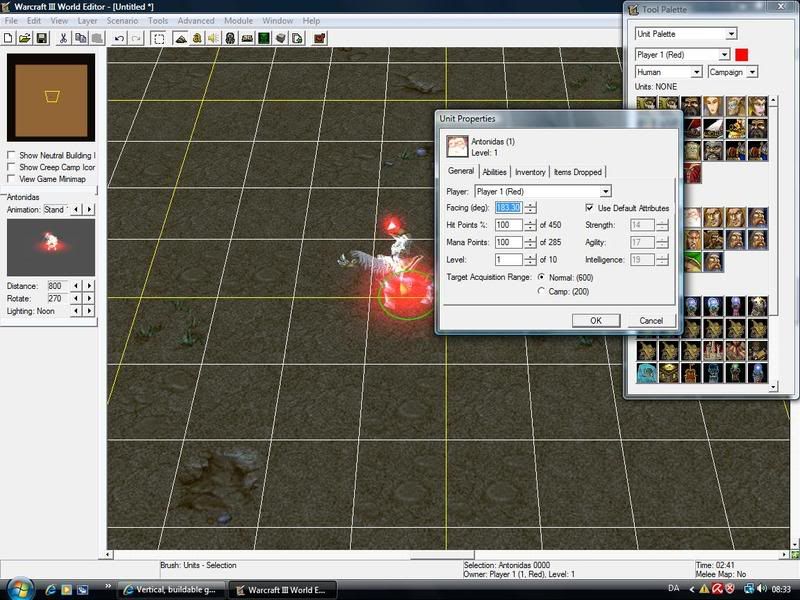Open the Import Manager toolbar icon

tap(297, 38)
